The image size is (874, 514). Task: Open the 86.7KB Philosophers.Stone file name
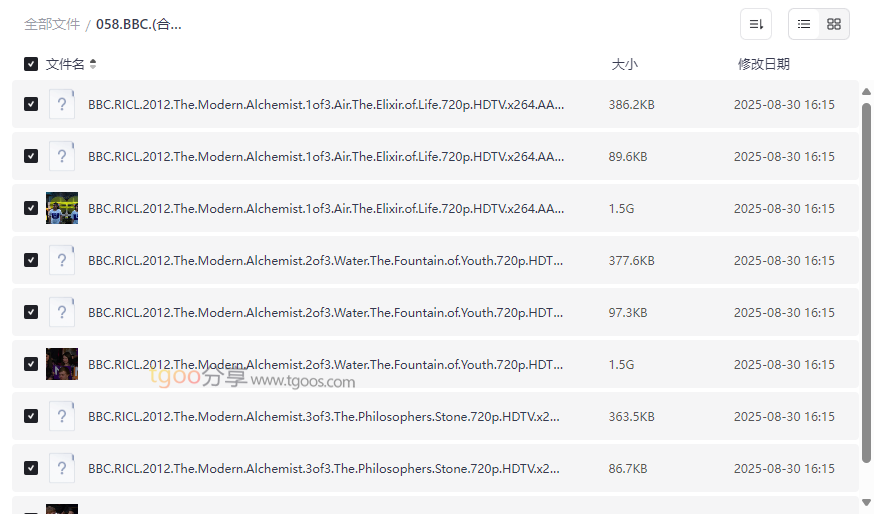click(x=323, y=468)
